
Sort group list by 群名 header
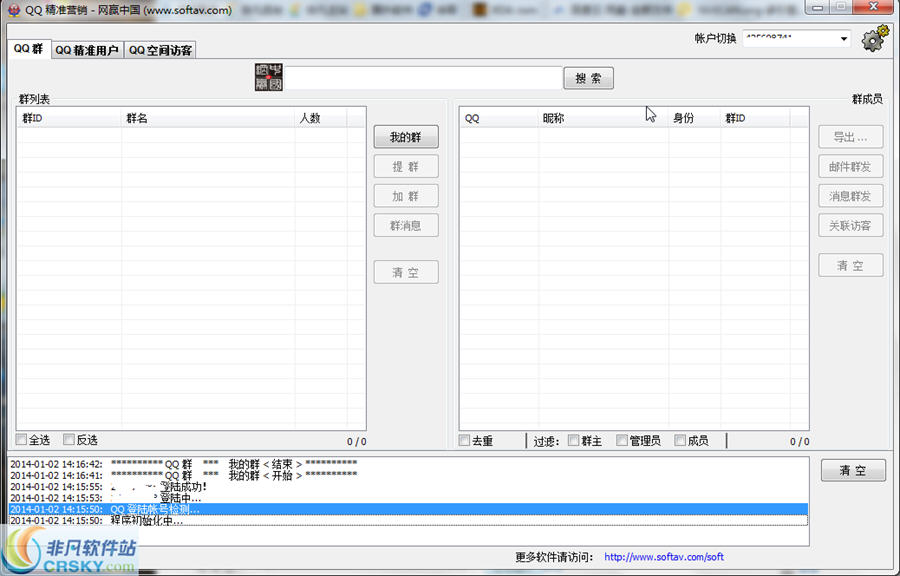(x=208, y=118)
